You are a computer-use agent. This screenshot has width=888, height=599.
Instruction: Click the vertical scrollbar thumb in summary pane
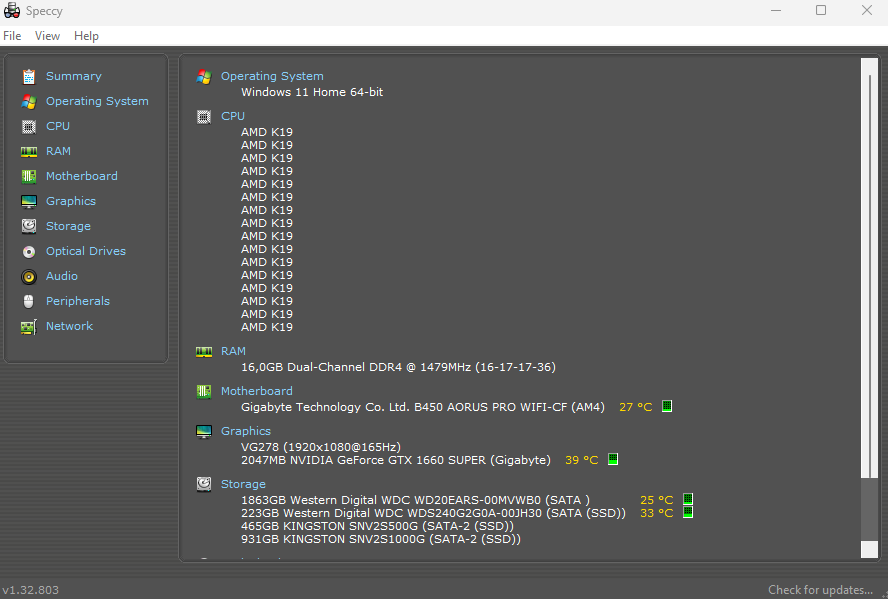(869, 276)
